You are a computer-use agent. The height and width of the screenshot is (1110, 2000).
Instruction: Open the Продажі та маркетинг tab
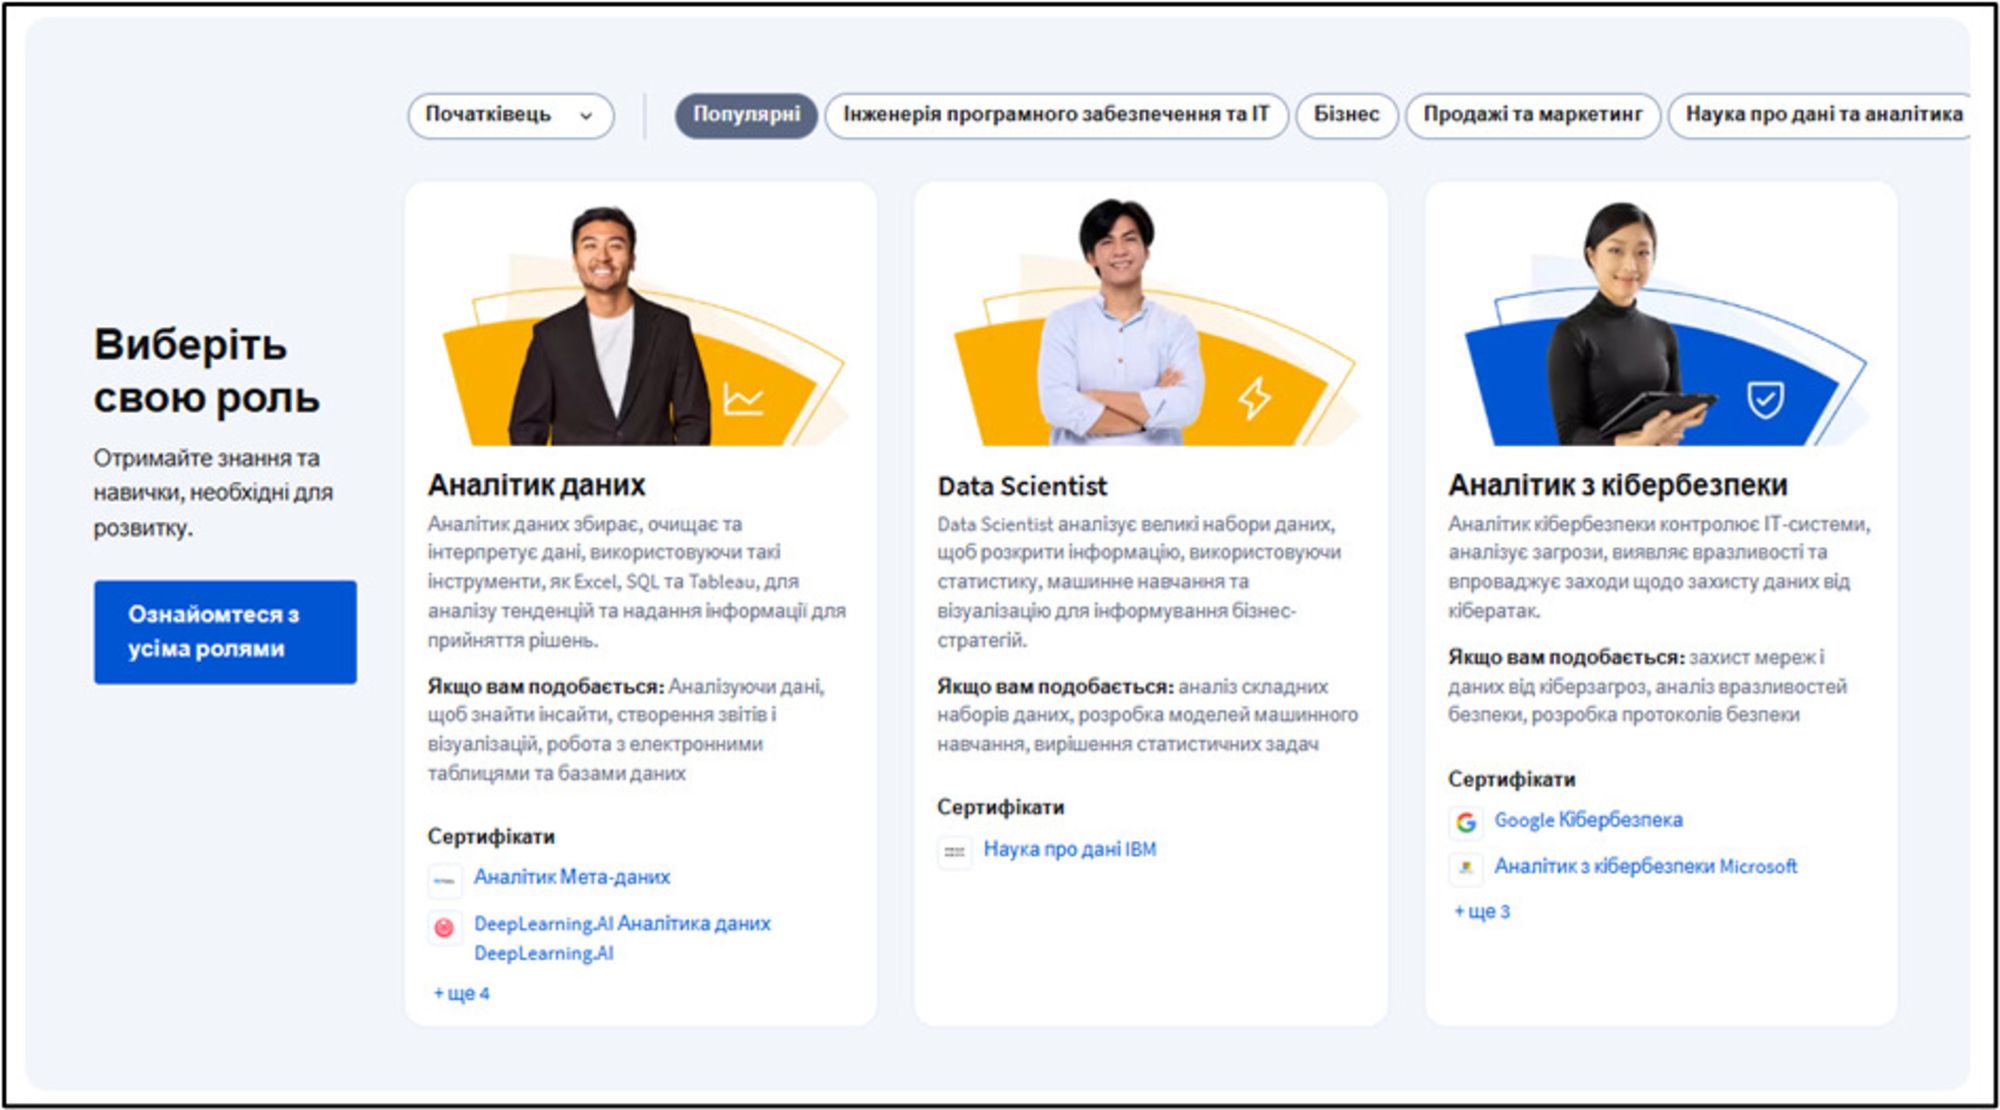(x=1532, y=115)
